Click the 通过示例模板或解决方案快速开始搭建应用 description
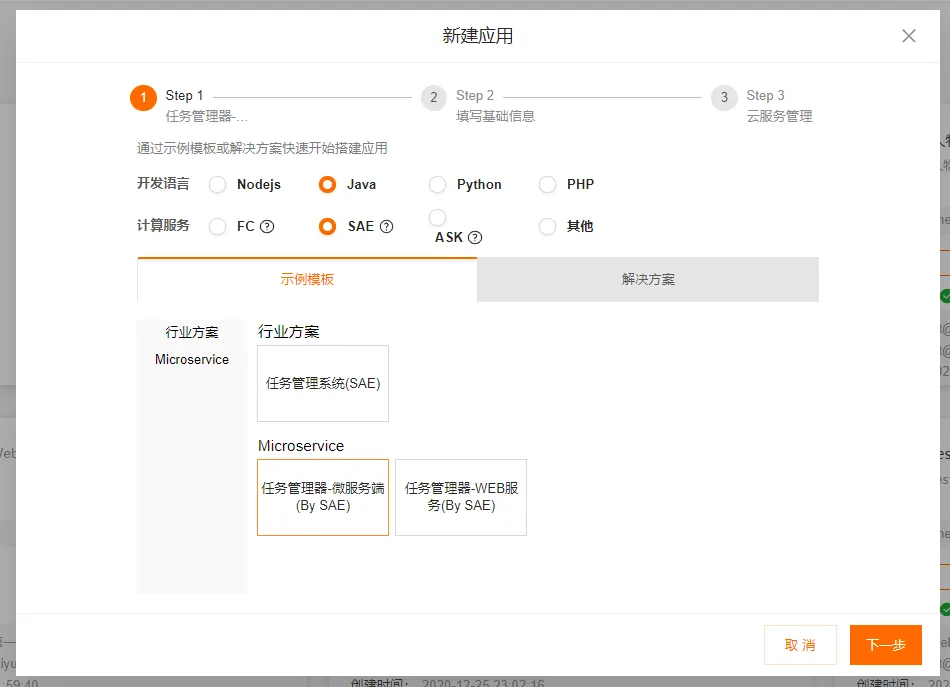The width and height of the screenshot is (950, 687). [262, 148]
